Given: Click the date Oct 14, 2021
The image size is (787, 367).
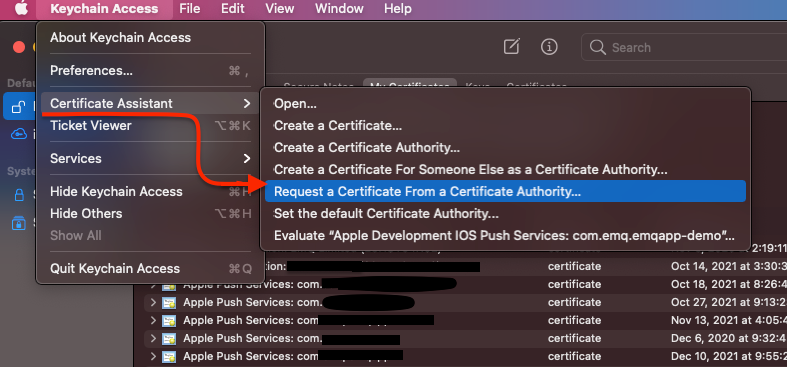Looking at the screenshot, I should (x=729, y=266).
